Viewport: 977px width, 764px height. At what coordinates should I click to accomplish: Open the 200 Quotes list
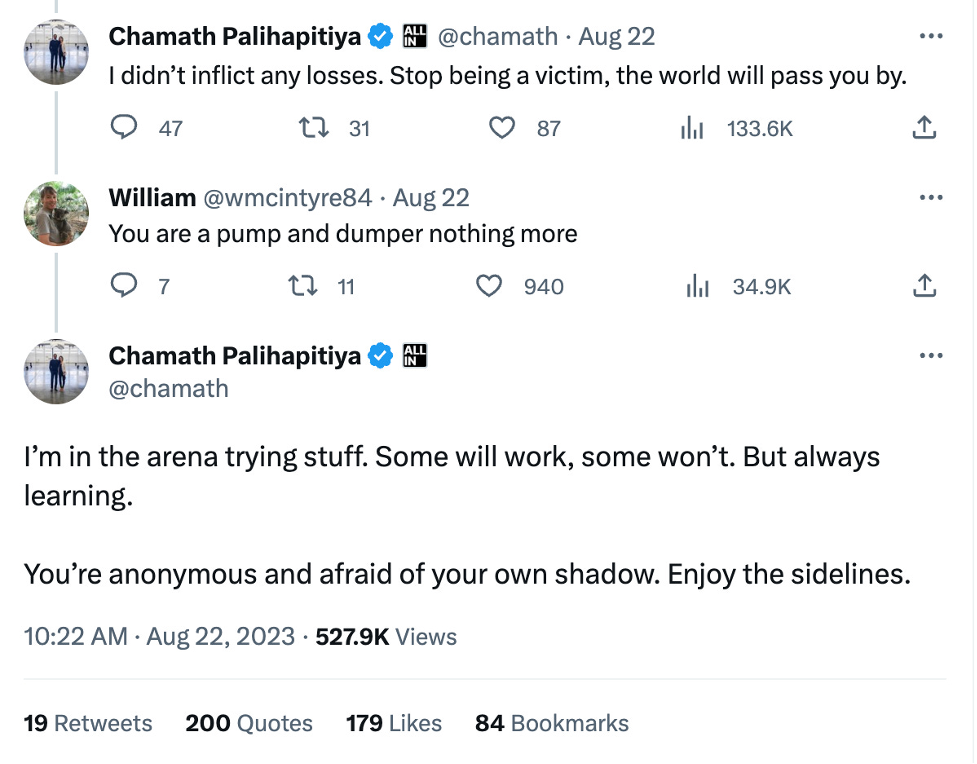(249, 723)
